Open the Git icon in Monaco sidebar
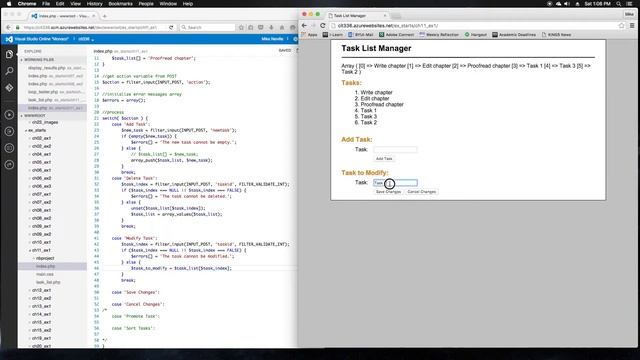This screenshot has width=640, height=360. (9, 88)
